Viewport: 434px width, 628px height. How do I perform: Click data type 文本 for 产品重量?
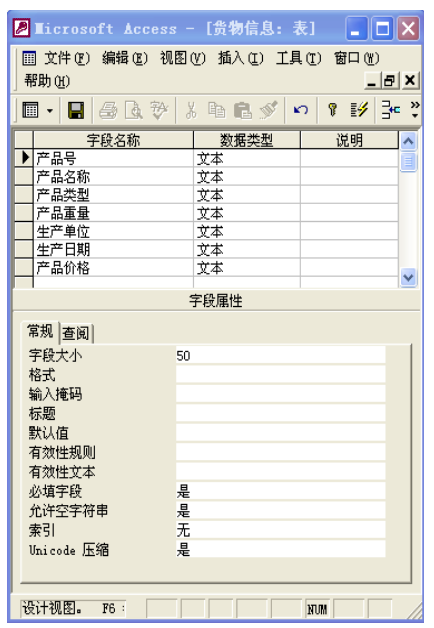click(x=247, y=213)
